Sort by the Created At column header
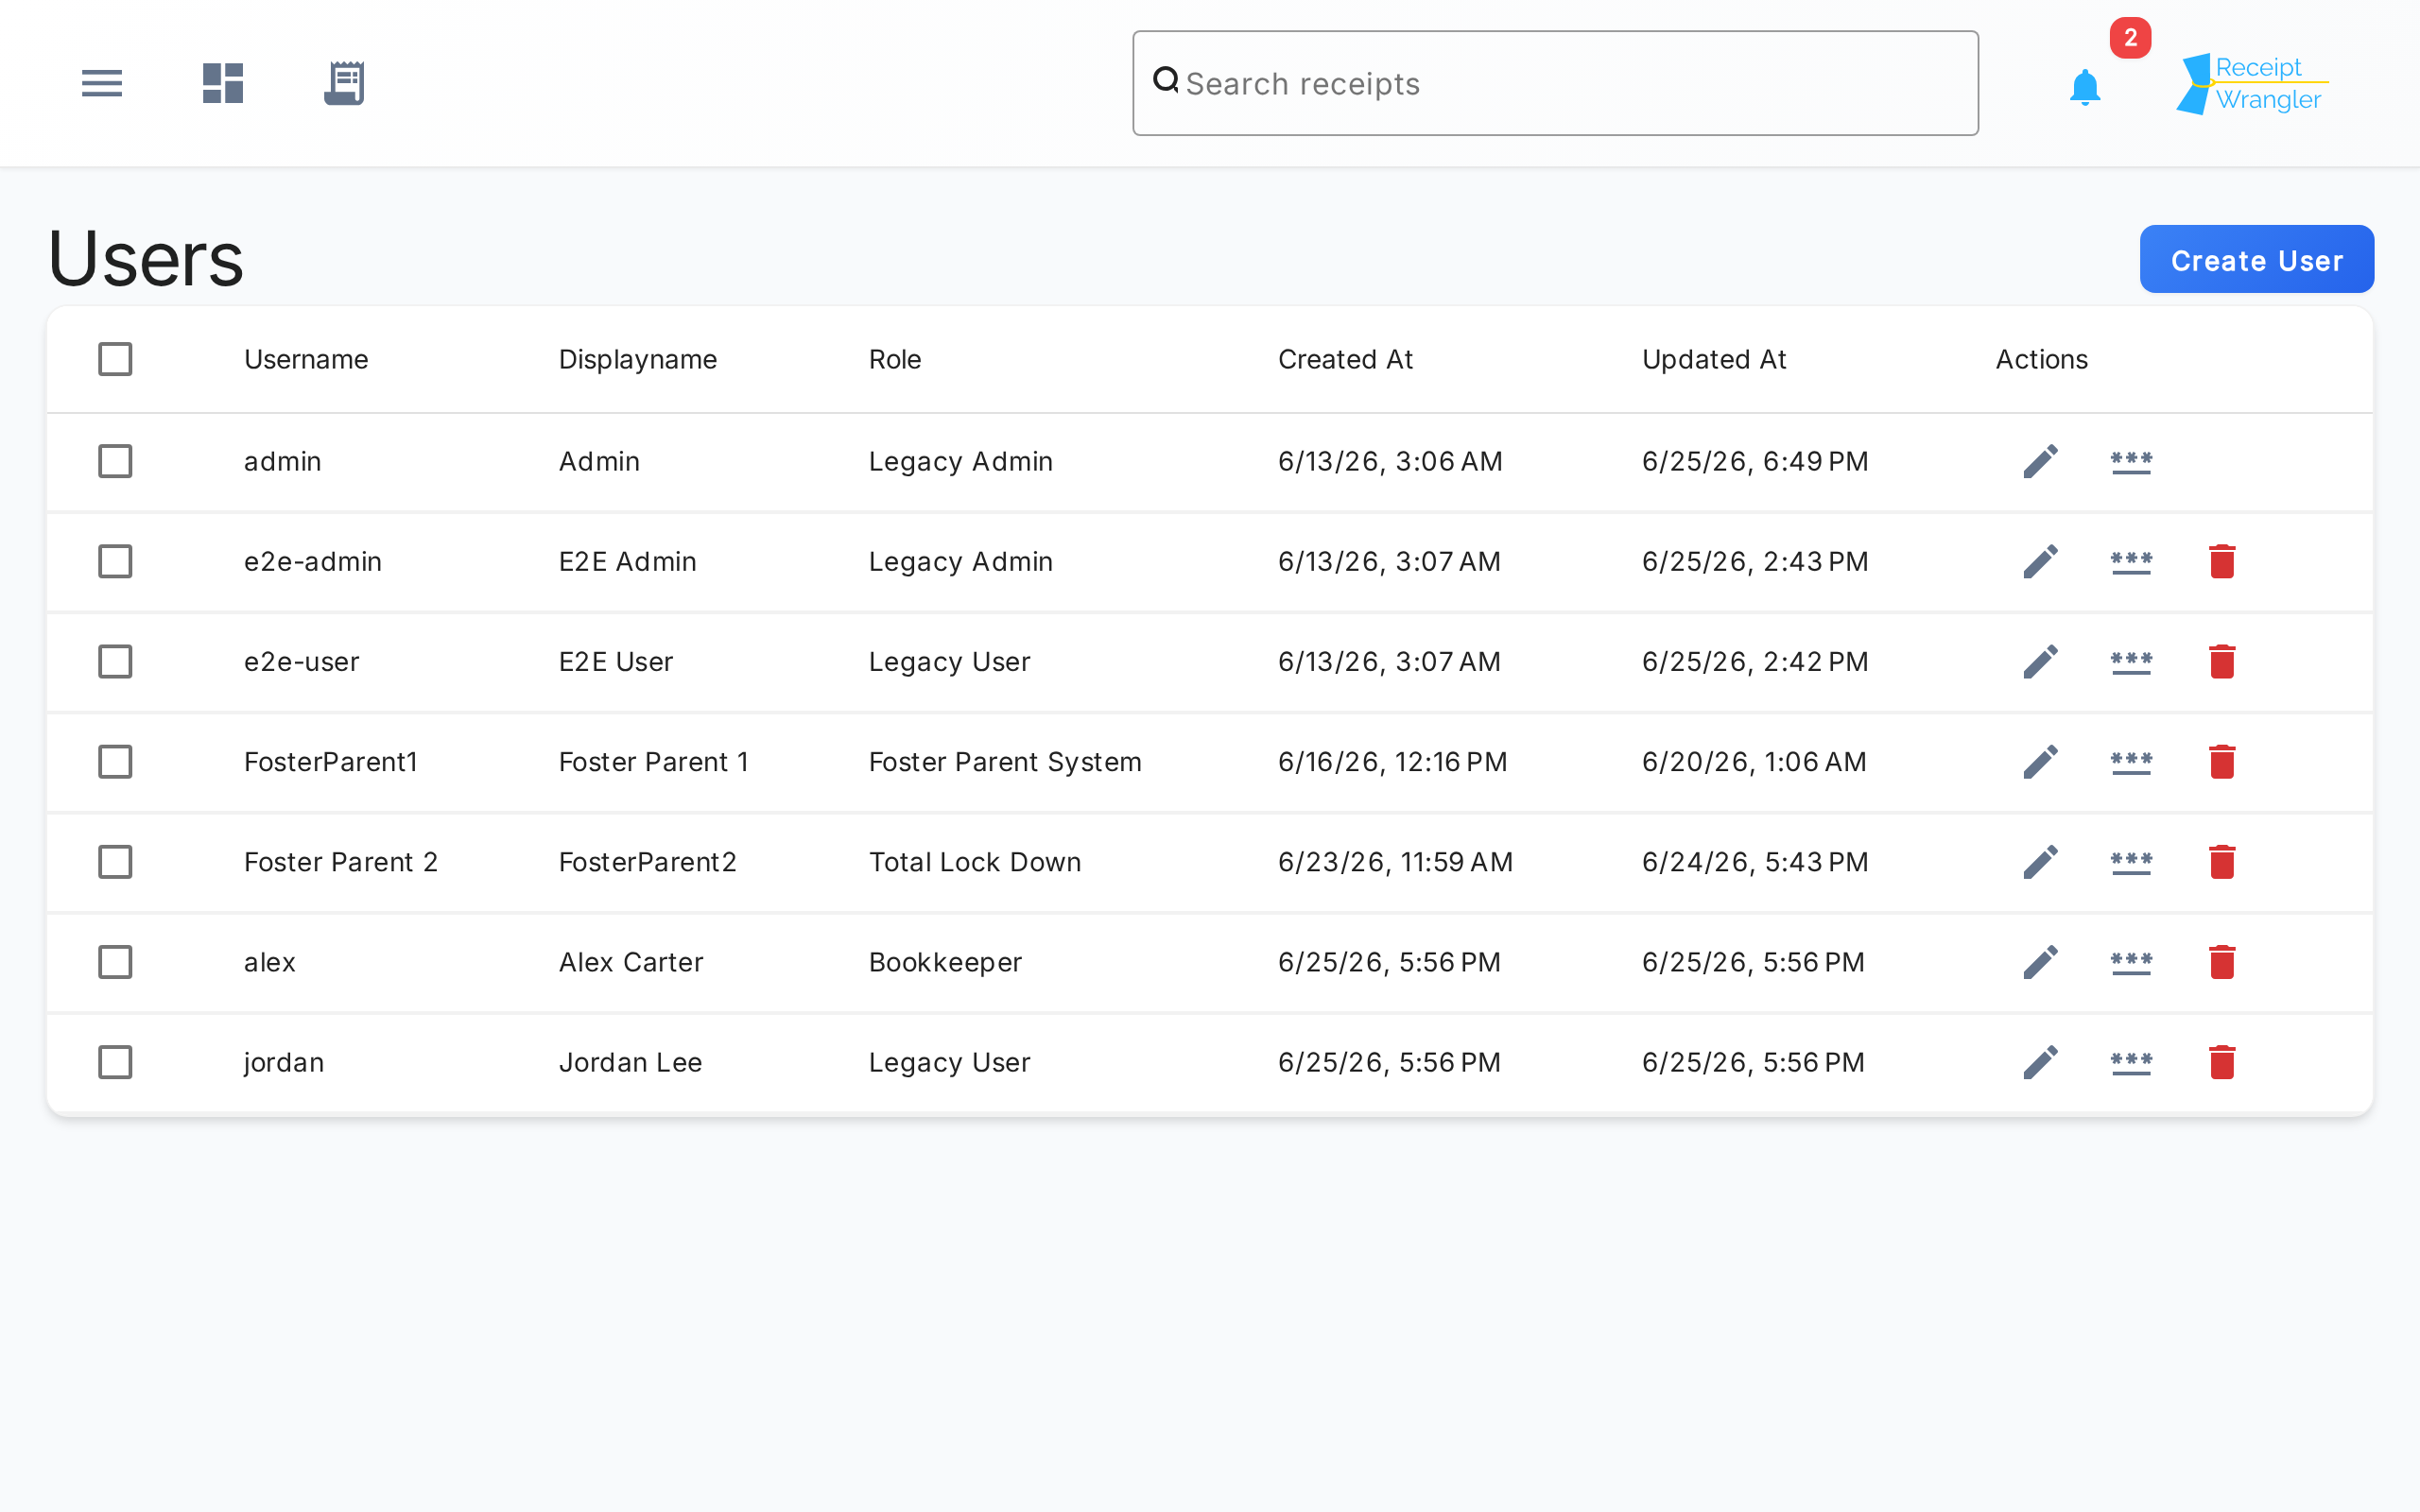This screenshot has height=1512, width=2420. 1345,359
